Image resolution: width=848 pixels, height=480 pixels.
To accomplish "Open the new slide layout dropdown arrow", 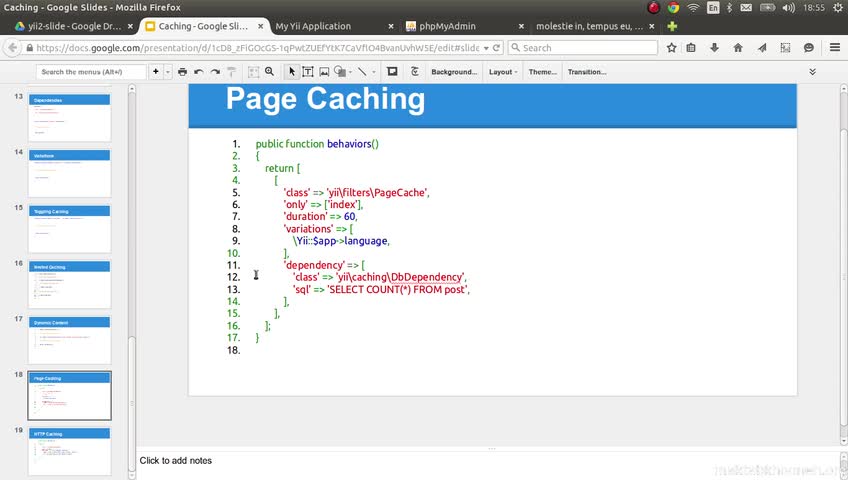I will tap(168, 71).
